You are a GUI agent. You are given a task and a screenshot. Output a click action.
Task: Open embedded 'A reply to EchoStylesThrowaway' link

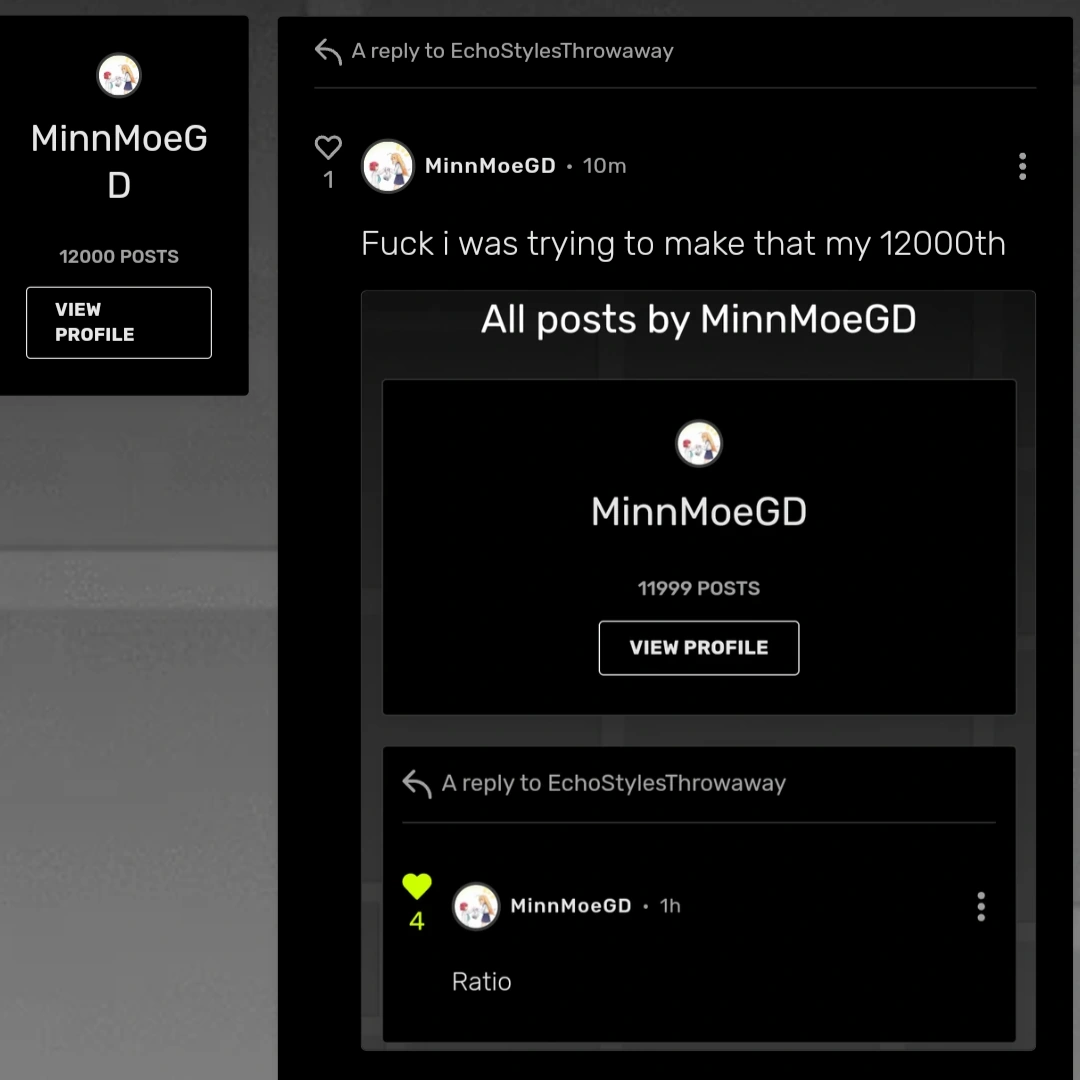click(x=614, y=783)
